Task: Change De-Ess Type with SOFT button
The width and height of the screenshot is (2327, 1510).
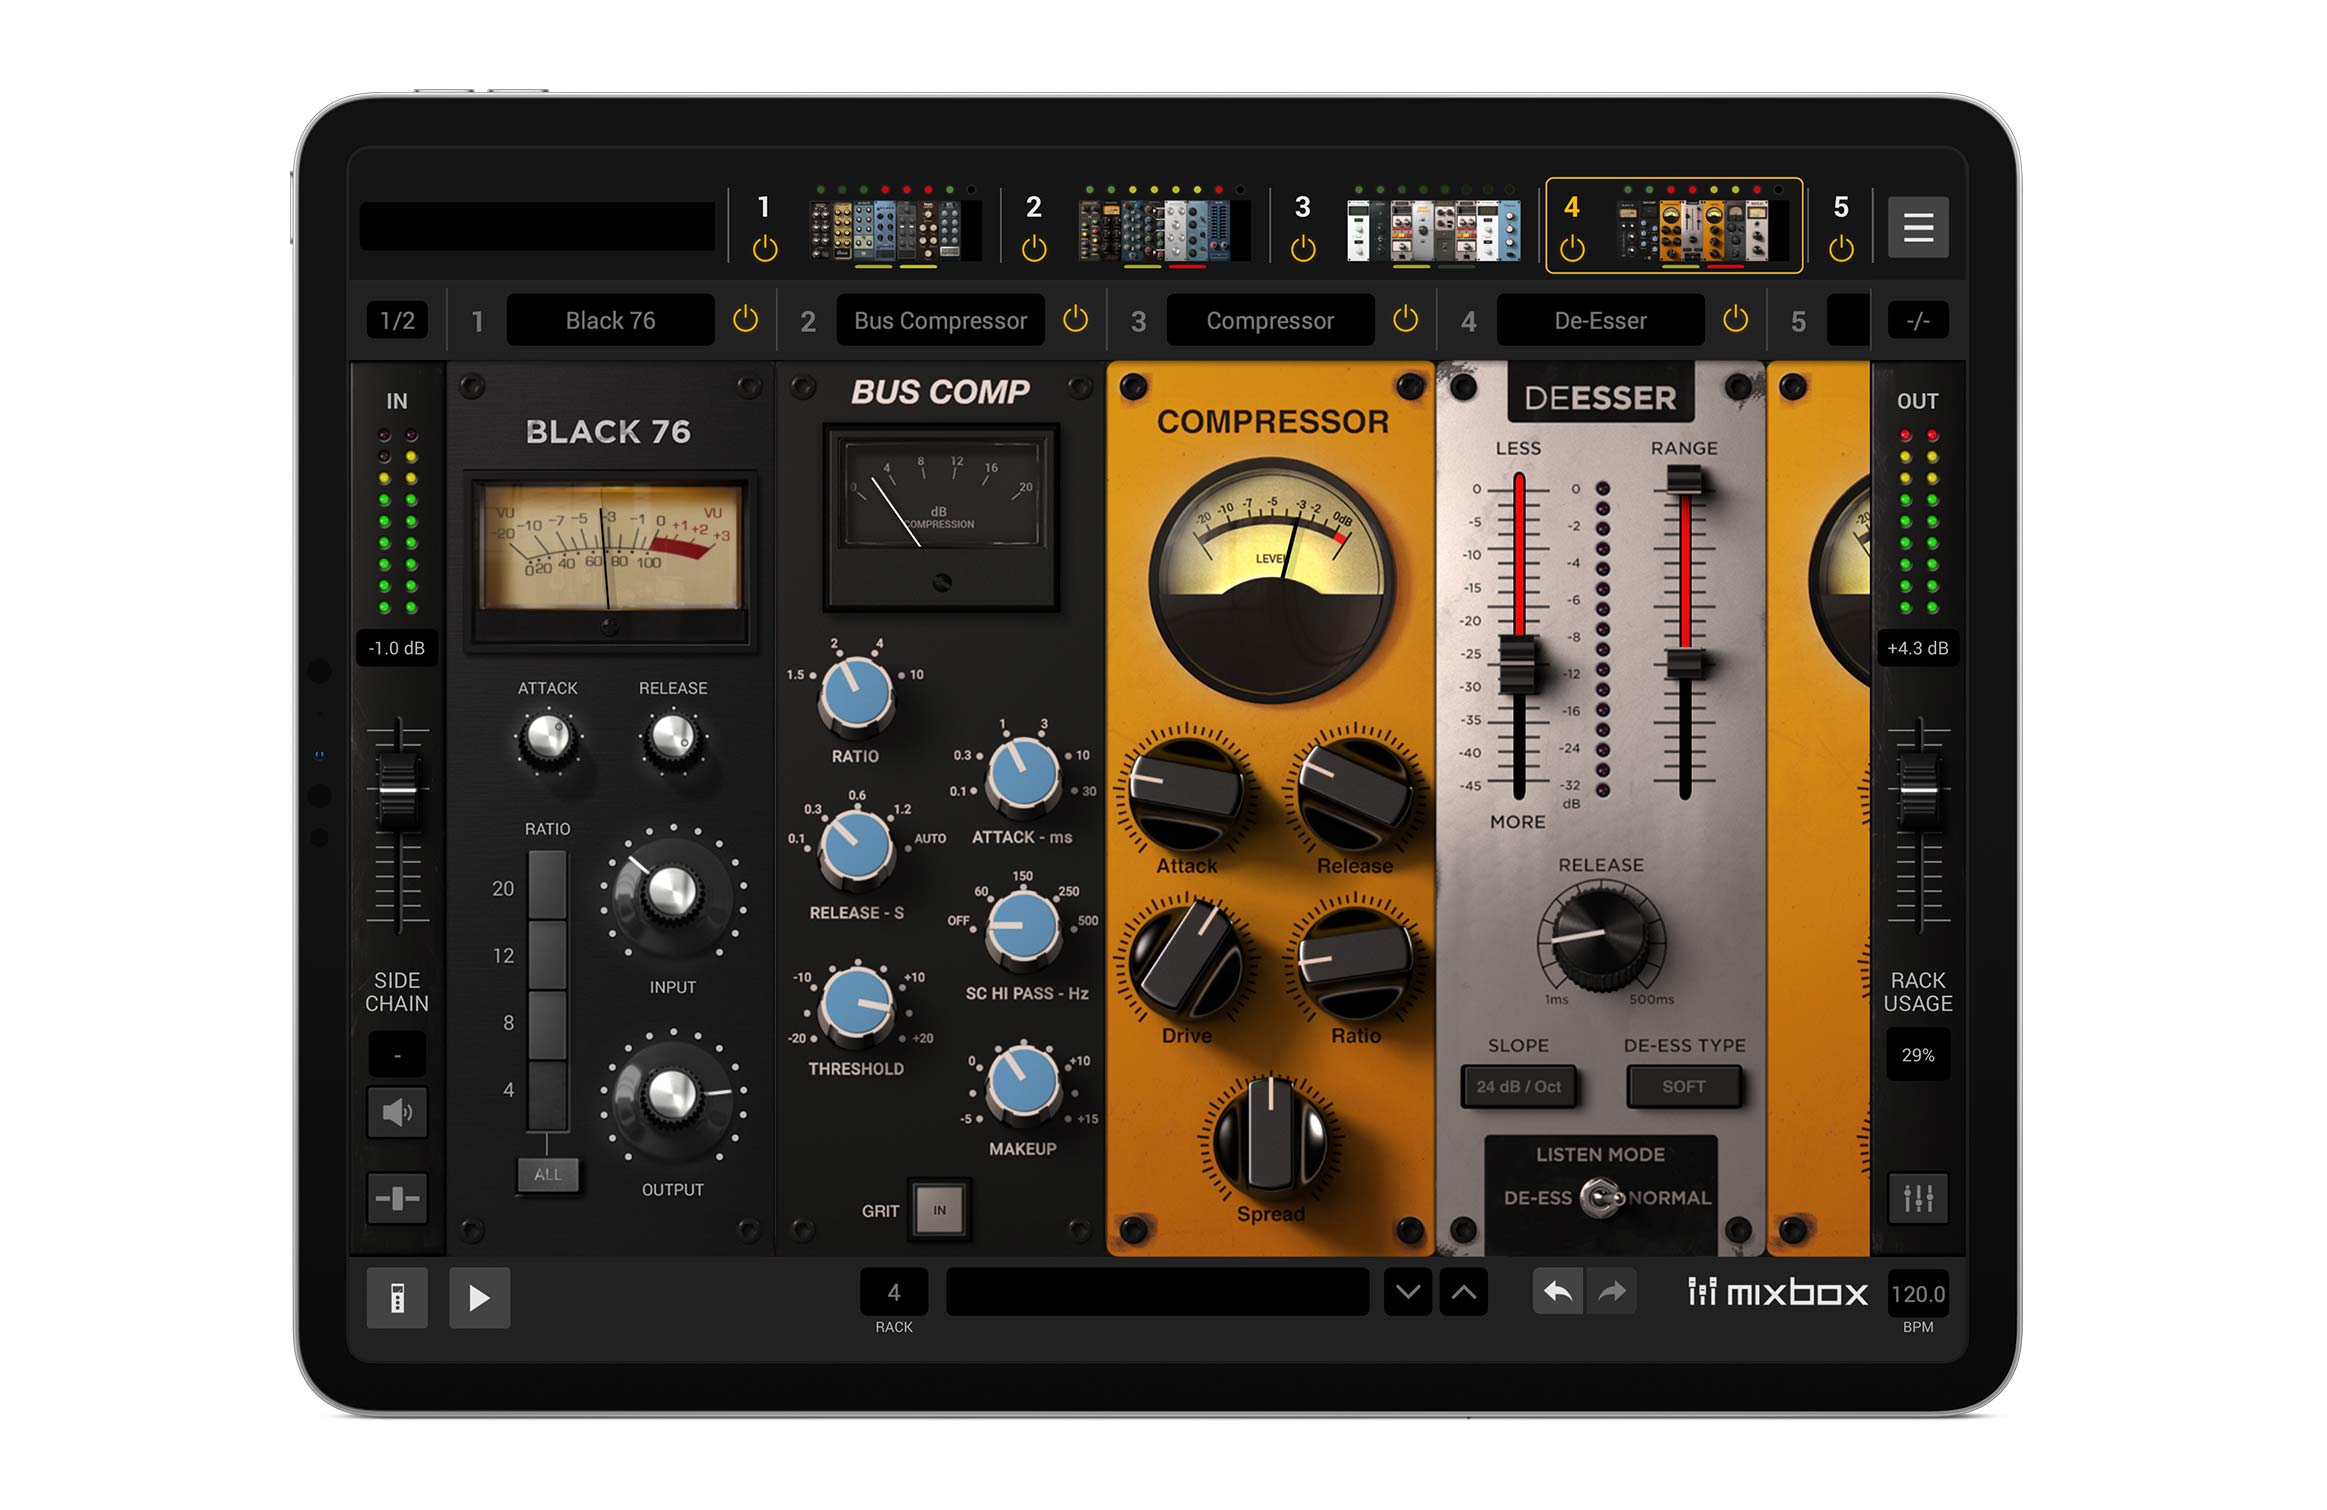Action: pyautogui.click(x=1684, y=1086)
